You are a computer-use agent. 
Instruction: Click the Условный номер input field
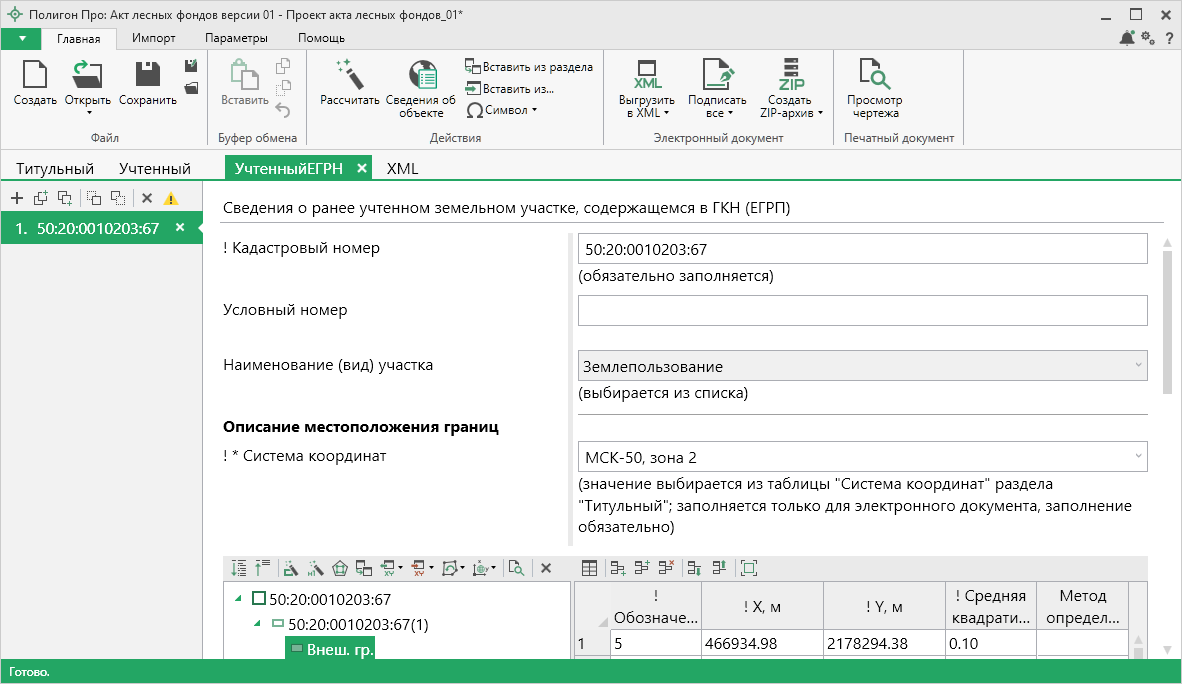862,311
